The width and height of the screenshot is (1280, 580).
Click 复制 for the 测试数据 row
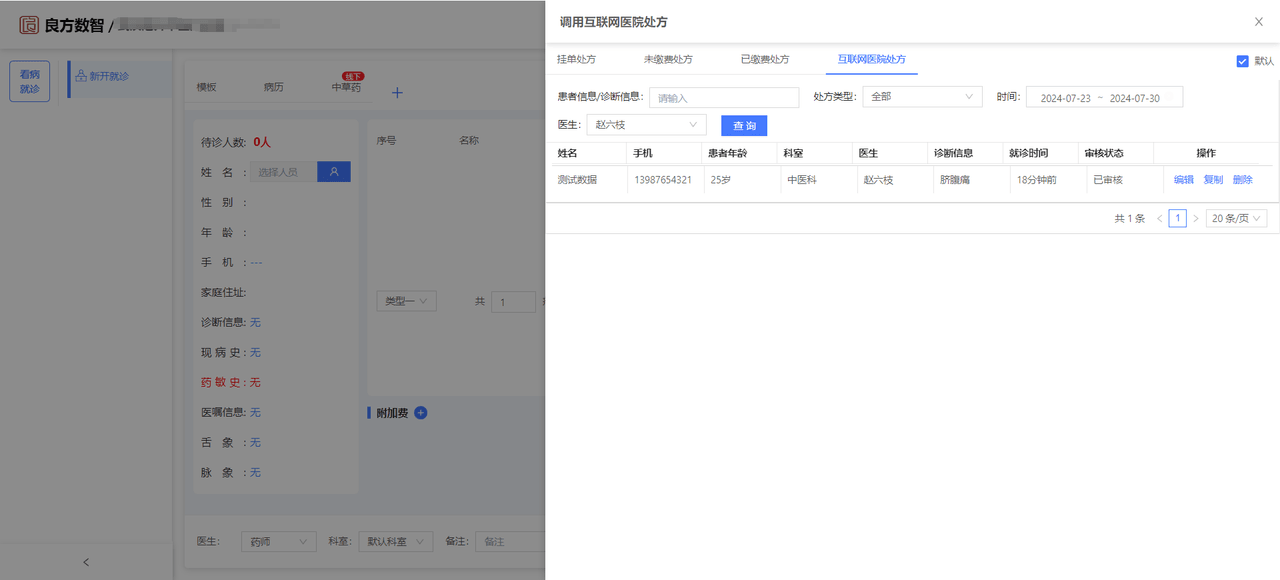click(1213, 180)
